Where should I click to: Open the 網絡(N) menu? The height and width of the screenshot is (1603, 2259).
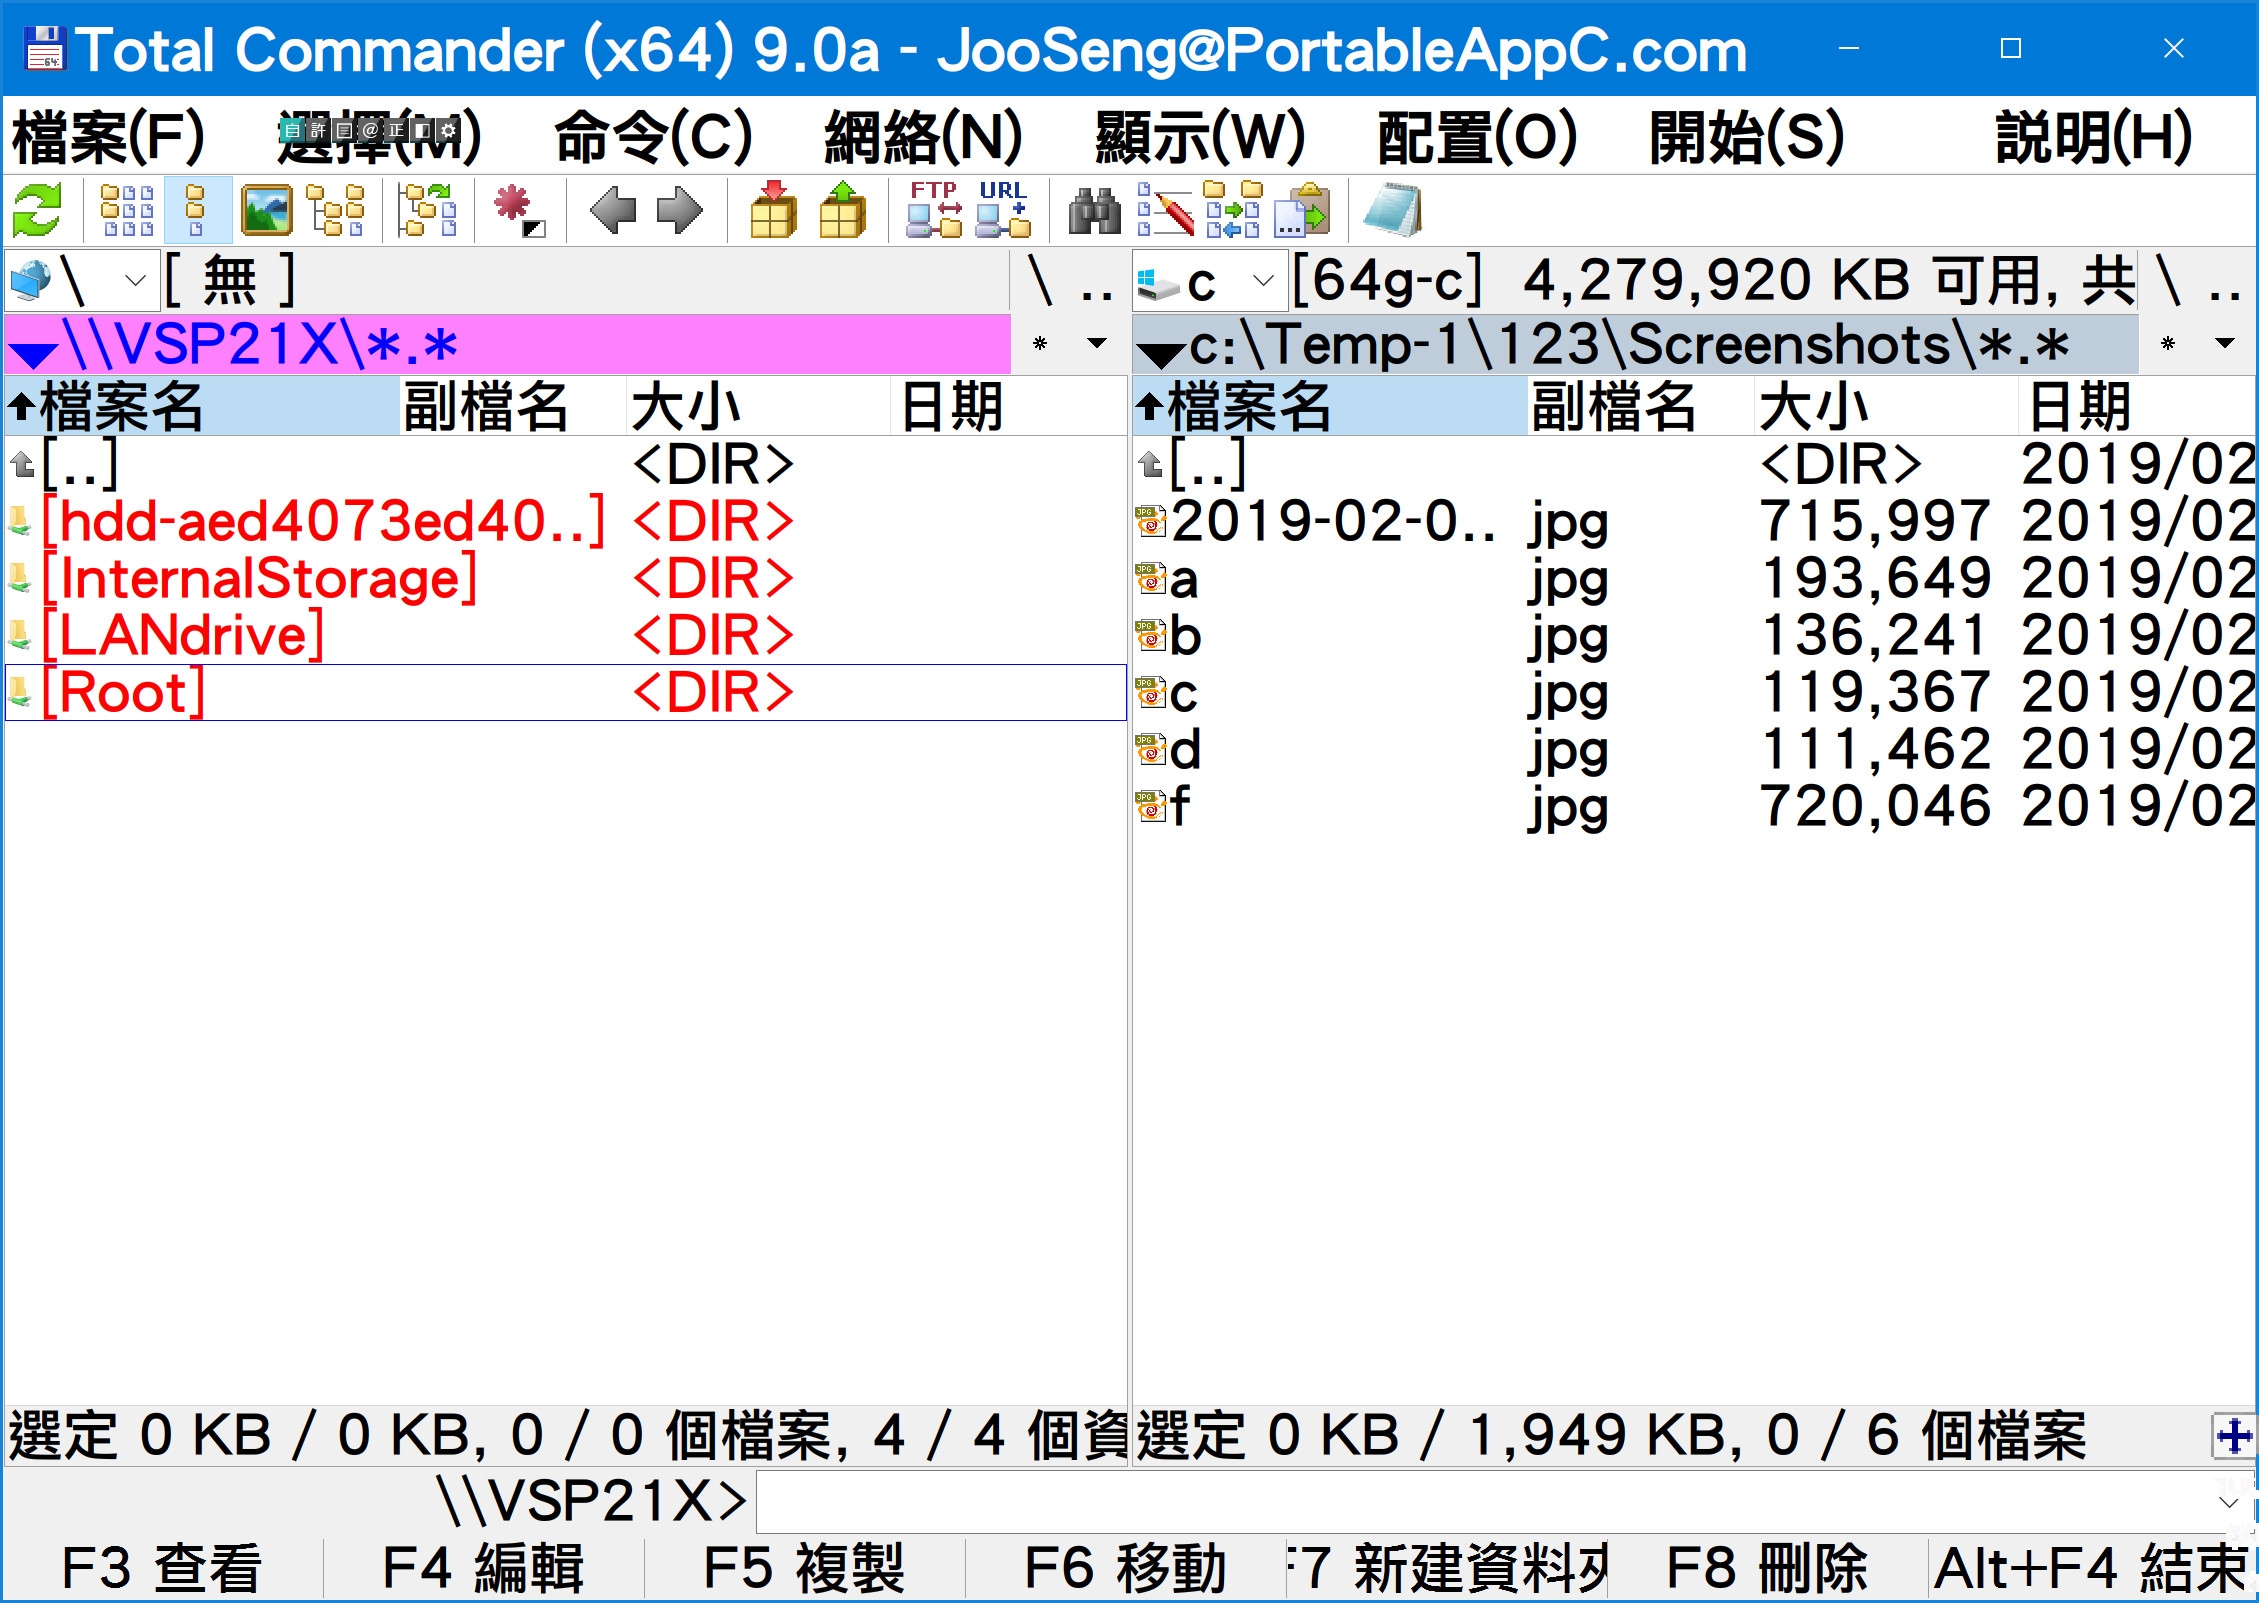click(x=923, y=137)
